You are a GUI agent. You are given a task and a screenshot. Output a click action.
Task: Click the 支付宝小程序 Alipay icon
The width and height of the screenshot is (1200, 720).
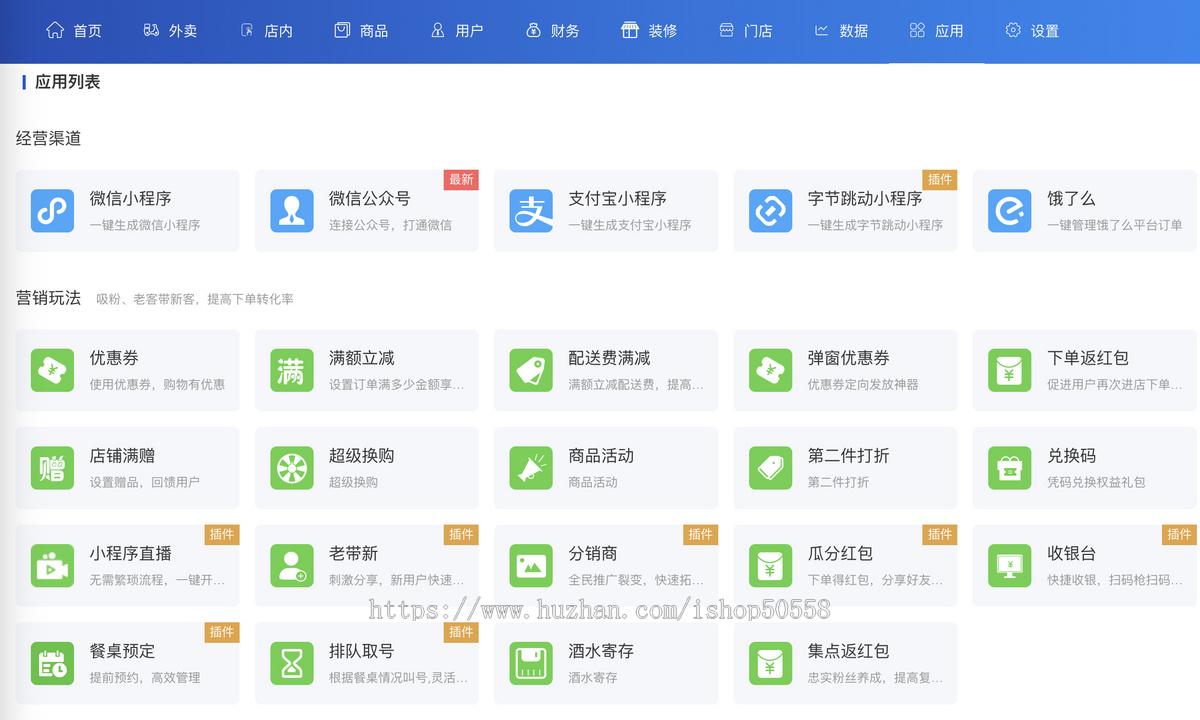tap(531, 211)
